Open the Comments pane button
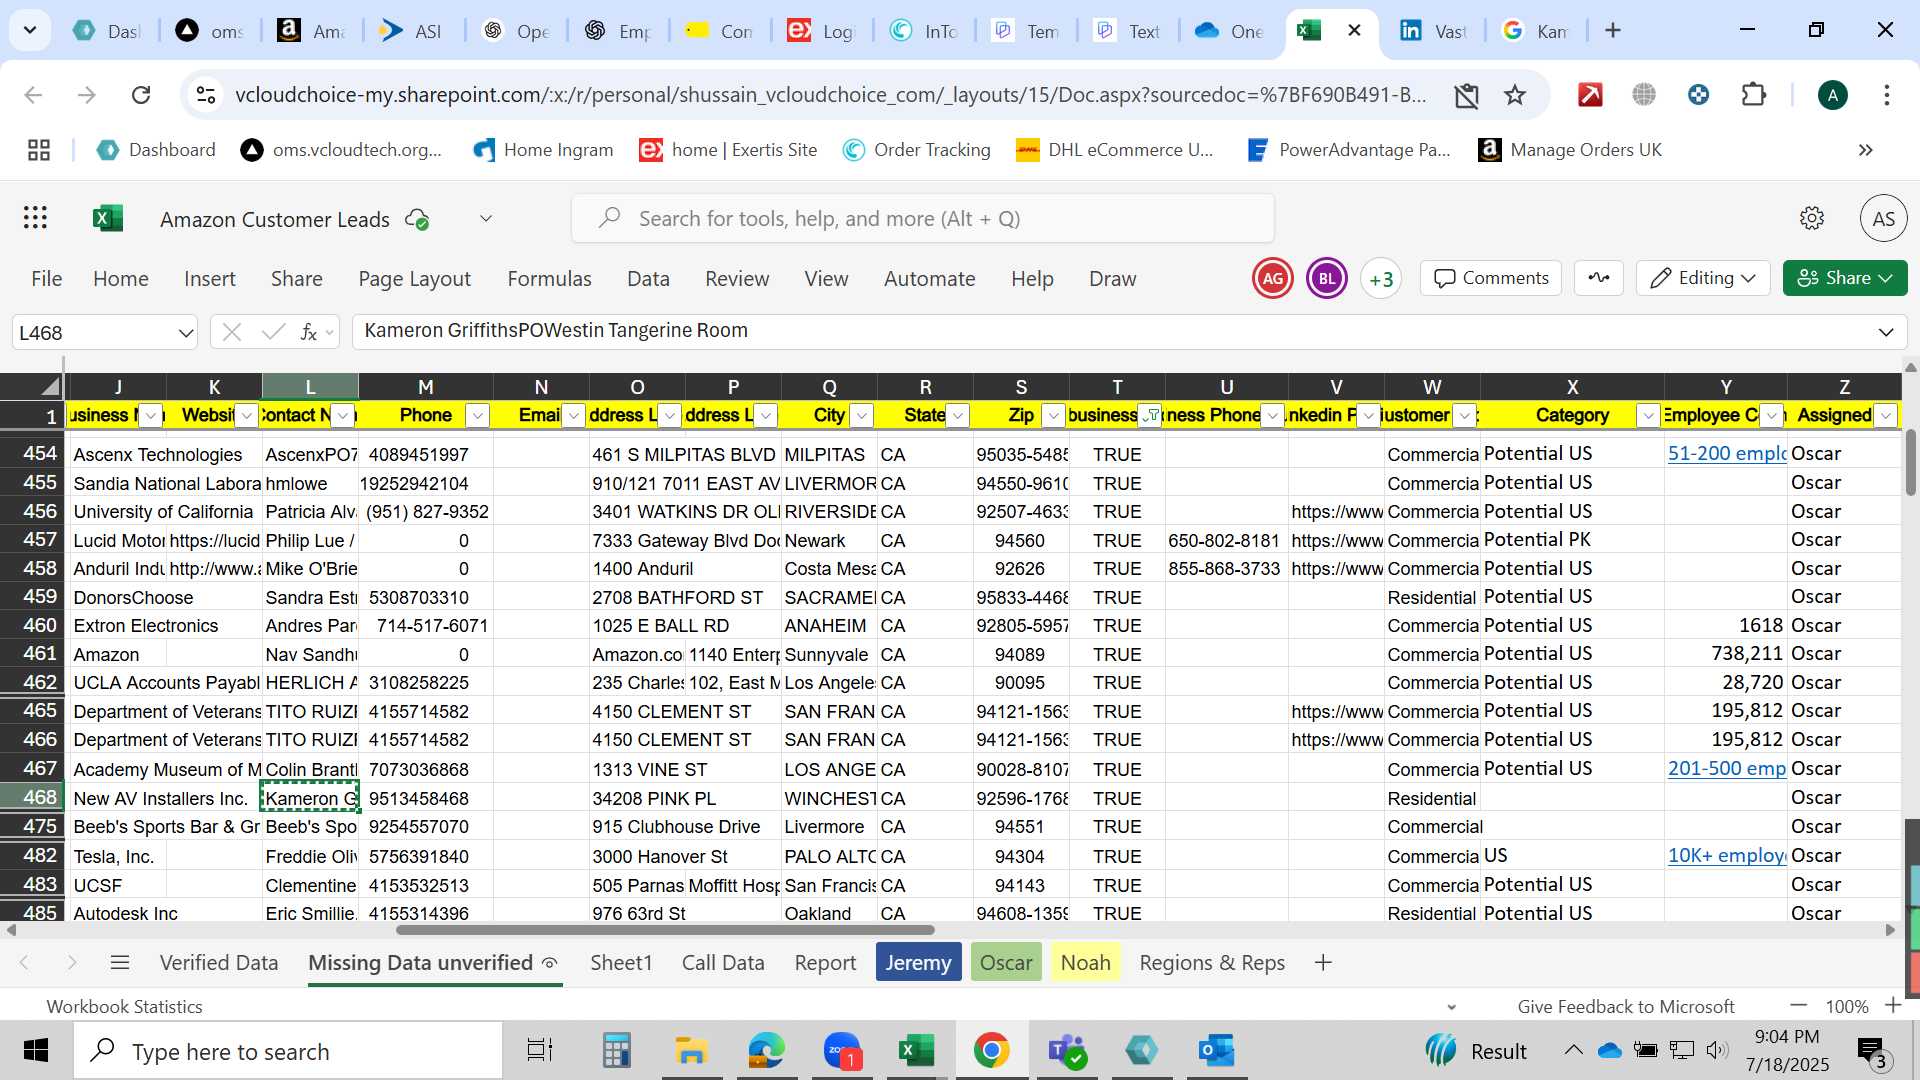This screenshot has height=1080, width=1920. pyautogui.click(x=1491, y=278)
